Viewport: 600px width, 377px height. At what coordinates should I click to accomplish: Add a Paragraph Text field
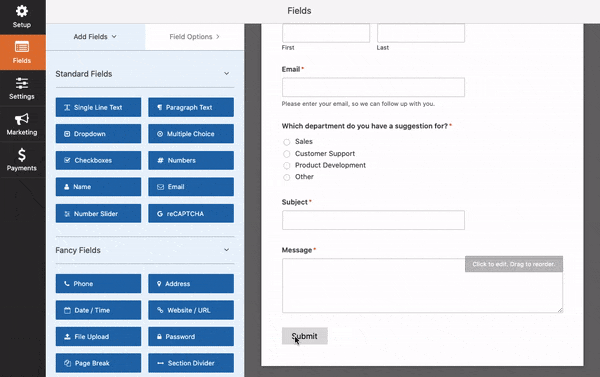point(191,107)
